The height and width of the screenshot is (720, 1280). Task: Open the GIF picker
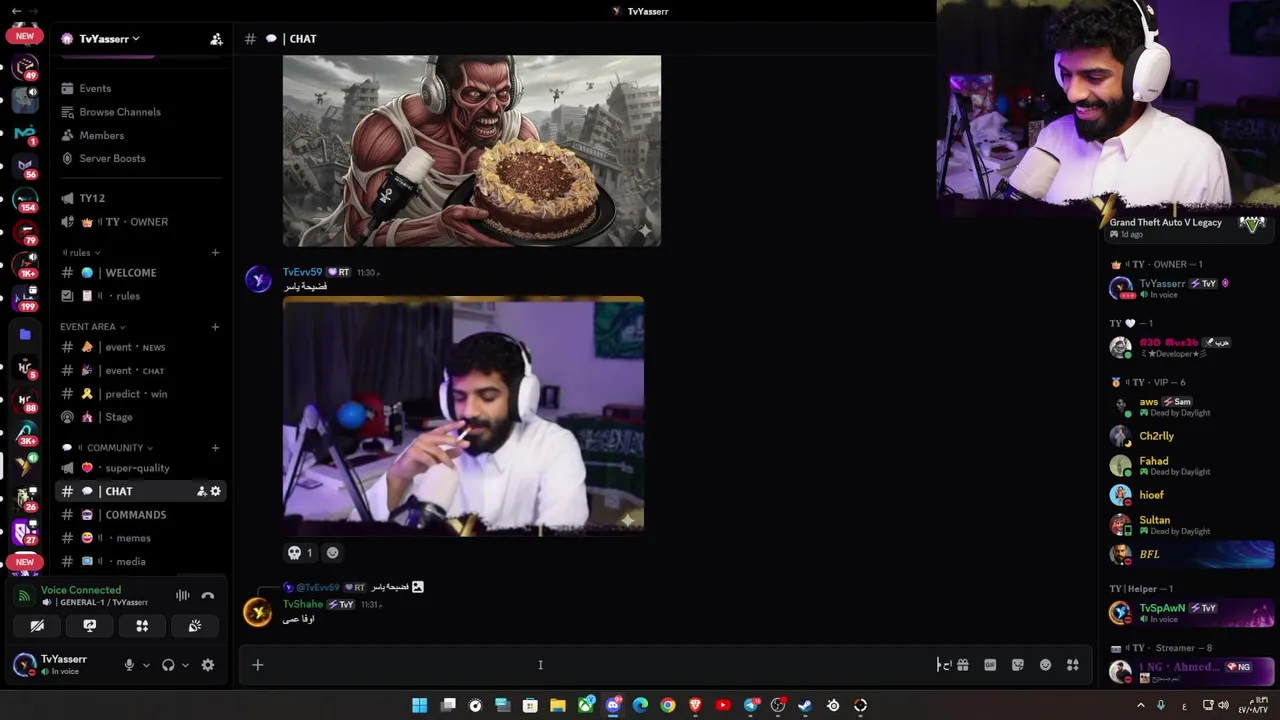pos(990,665)
